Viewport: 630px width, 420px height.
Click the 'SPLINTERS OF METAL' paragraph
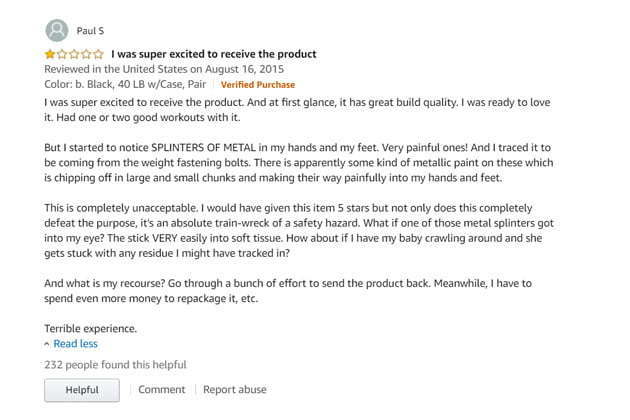pyautogui.click(x=299, y=163)
